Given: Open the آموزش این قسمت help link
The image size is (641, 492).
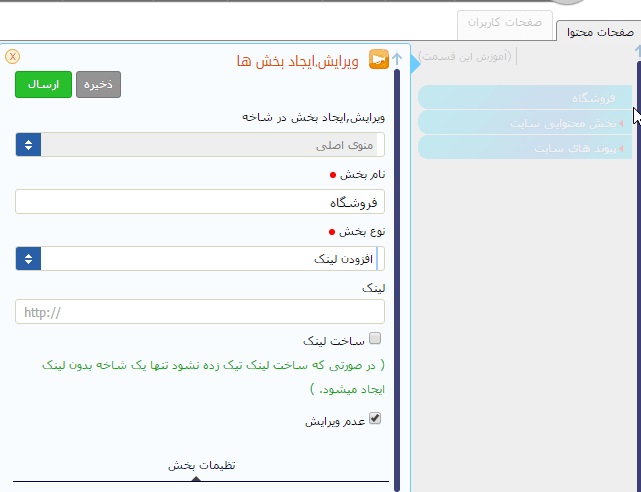Looking at the screenshot, I should coord(466,56).
